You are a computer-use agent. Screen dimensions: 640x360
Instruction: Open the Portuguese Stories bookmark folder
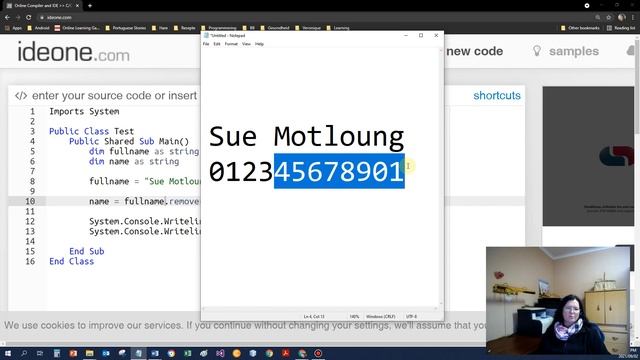126,28
